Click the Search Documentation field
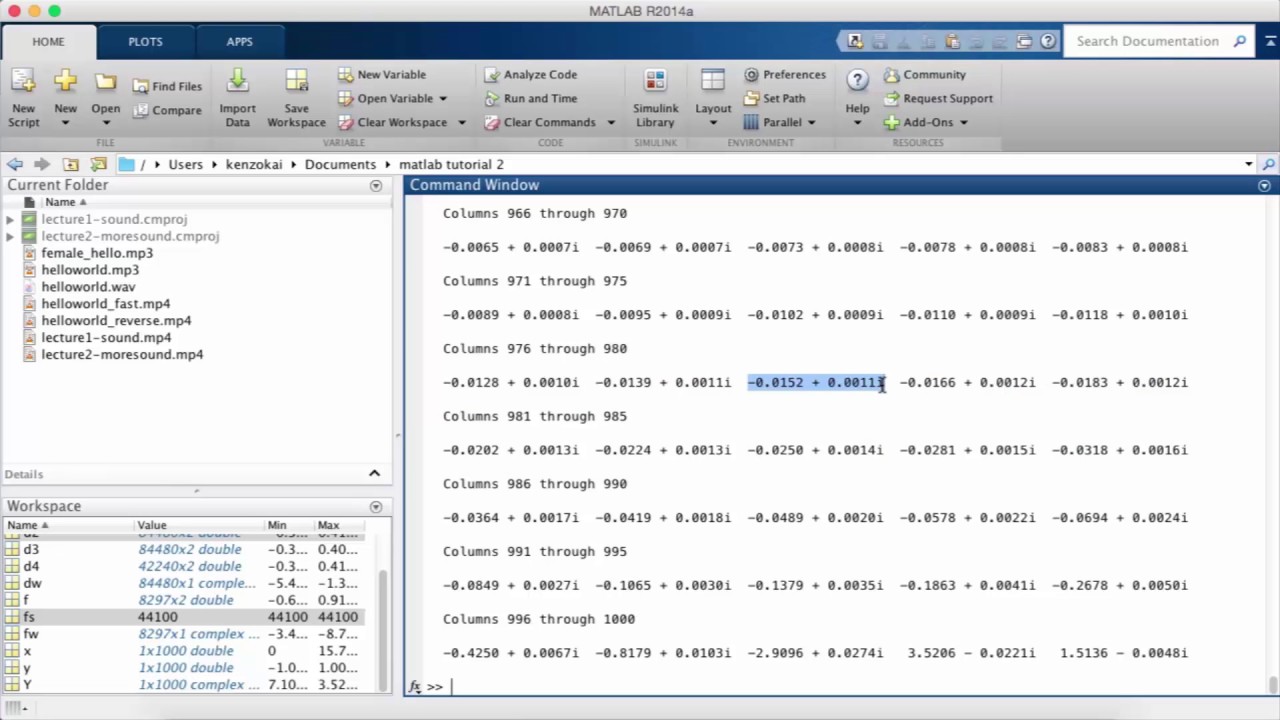 tap(1148, 41)
